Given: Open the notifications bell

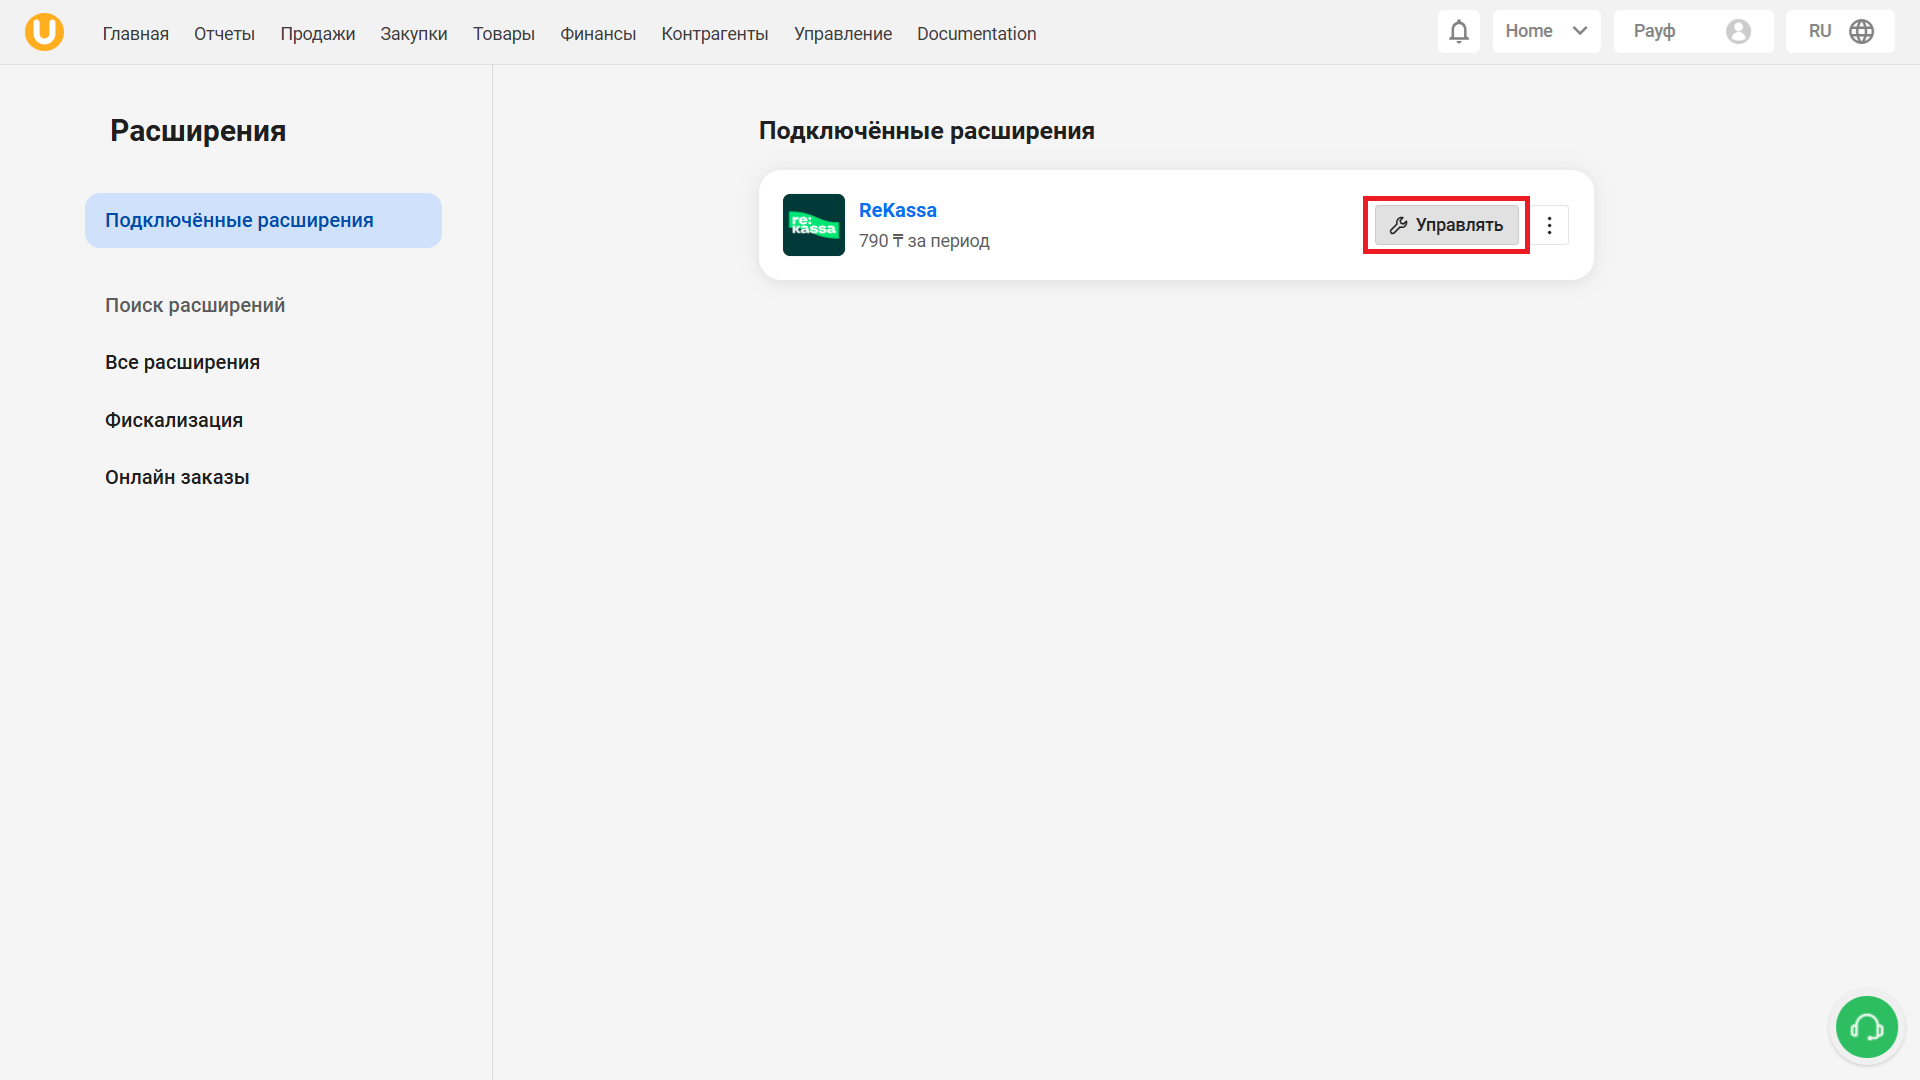Looking at the screenshot, I should point(1459,32).
